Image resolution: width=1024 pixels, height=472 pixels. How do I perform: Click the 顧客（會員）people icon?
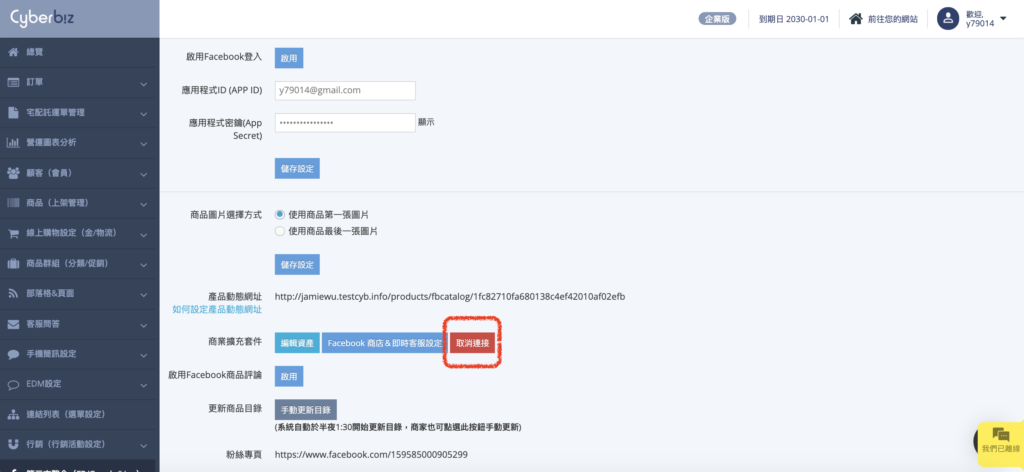(x=13, y=173)
